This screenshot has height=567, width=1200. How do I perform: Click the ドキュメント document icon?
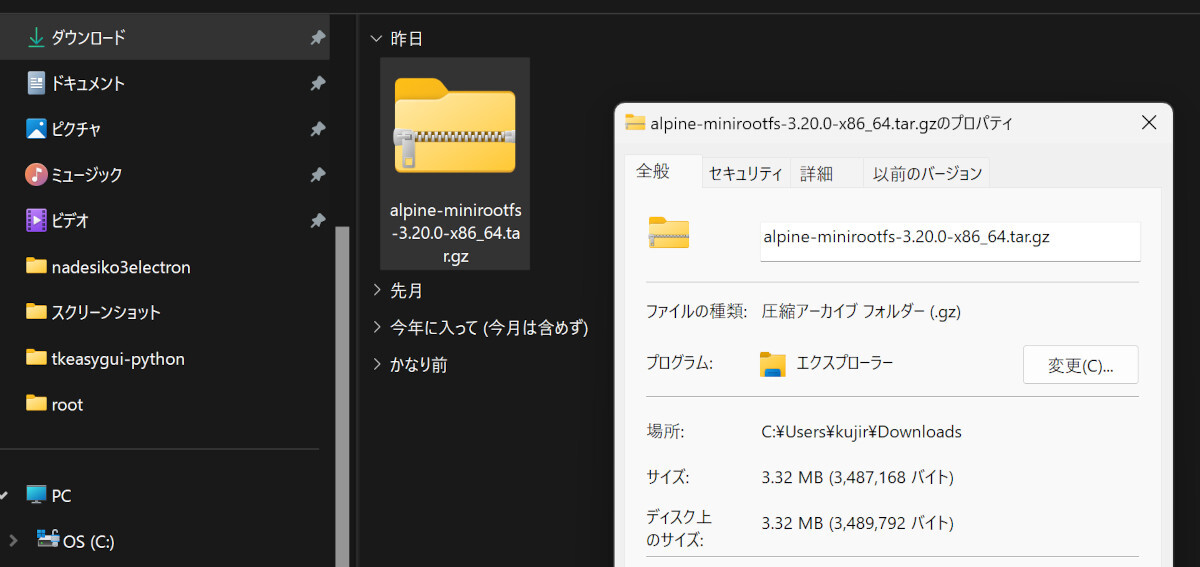(x=36, y=84)
